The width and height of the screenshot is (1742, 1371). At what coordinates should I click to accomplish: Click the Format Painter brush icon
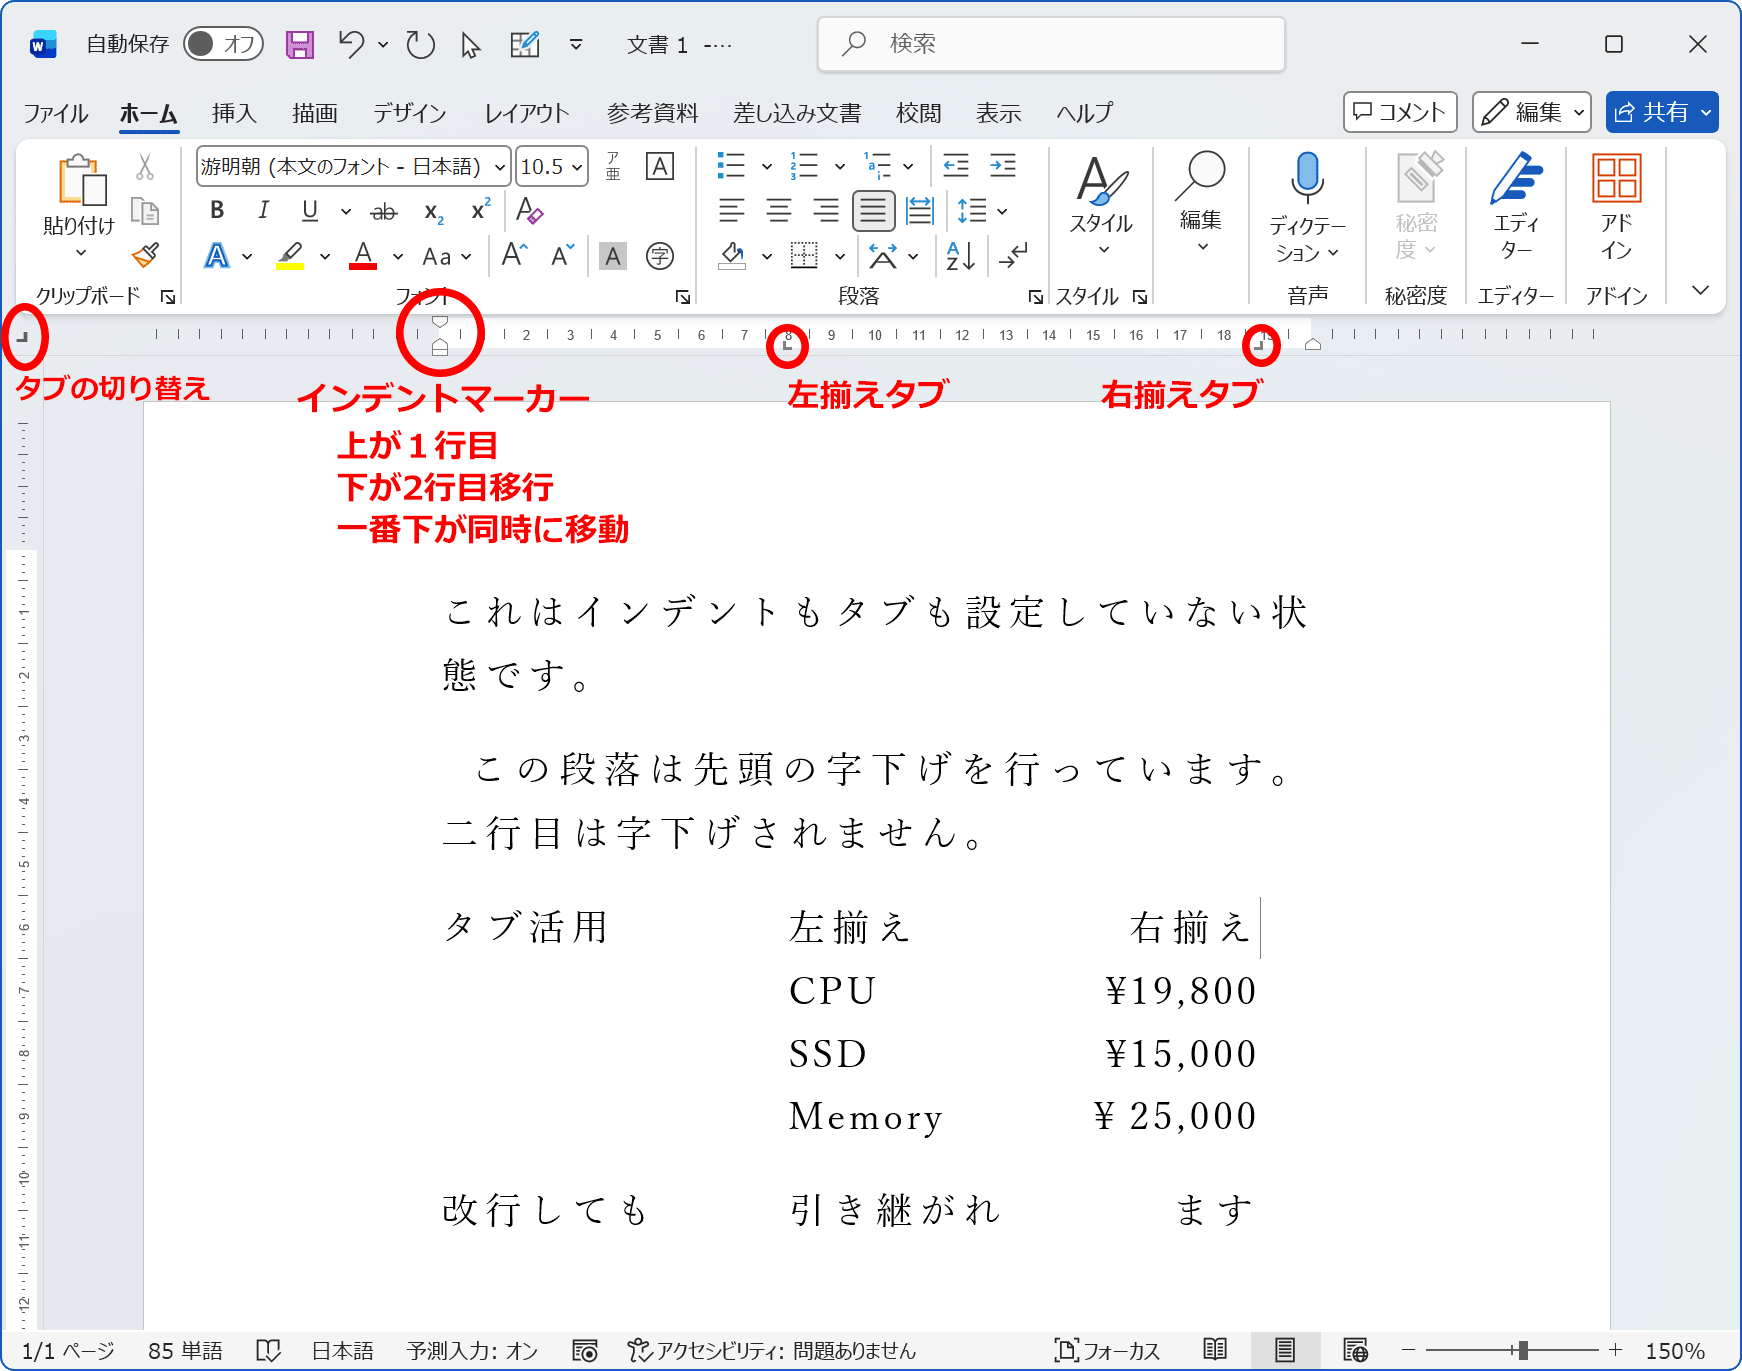[146, 255]
